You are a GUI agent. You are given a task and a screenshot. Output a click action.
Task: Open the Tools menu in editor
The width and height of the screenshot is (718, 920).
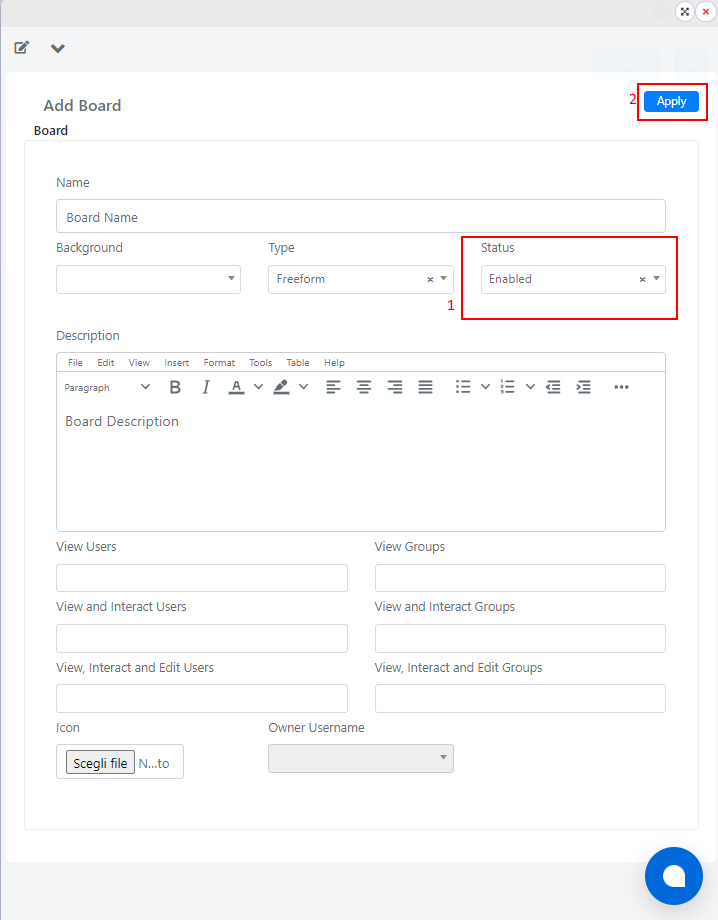pyautogui.click(x=260, y=363)
